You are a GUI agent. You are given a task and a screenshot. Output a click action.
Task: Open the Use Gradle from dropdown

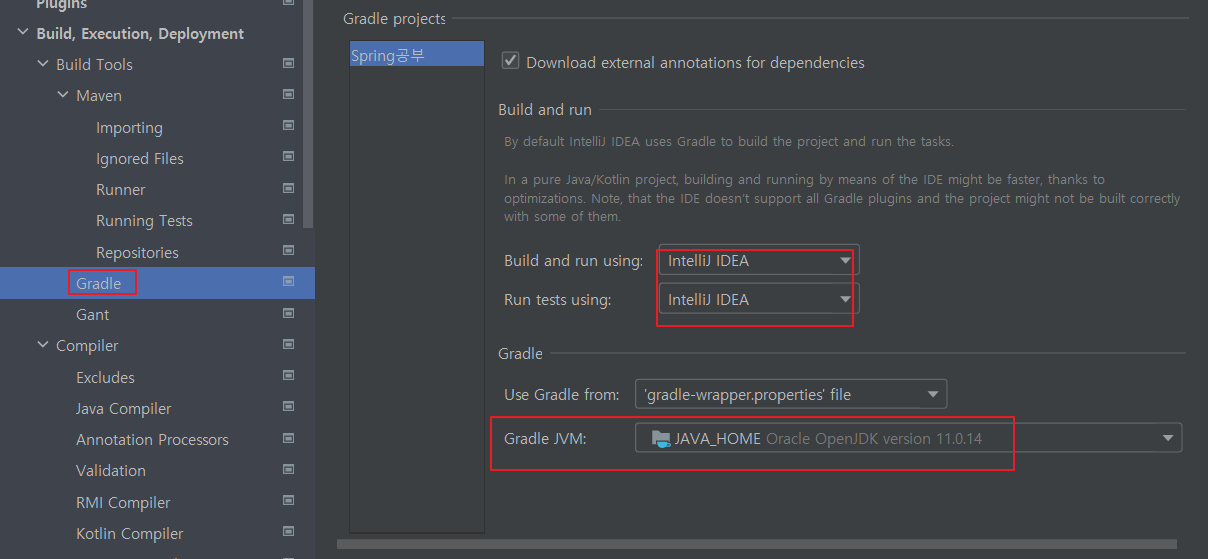tap(790, 394)
